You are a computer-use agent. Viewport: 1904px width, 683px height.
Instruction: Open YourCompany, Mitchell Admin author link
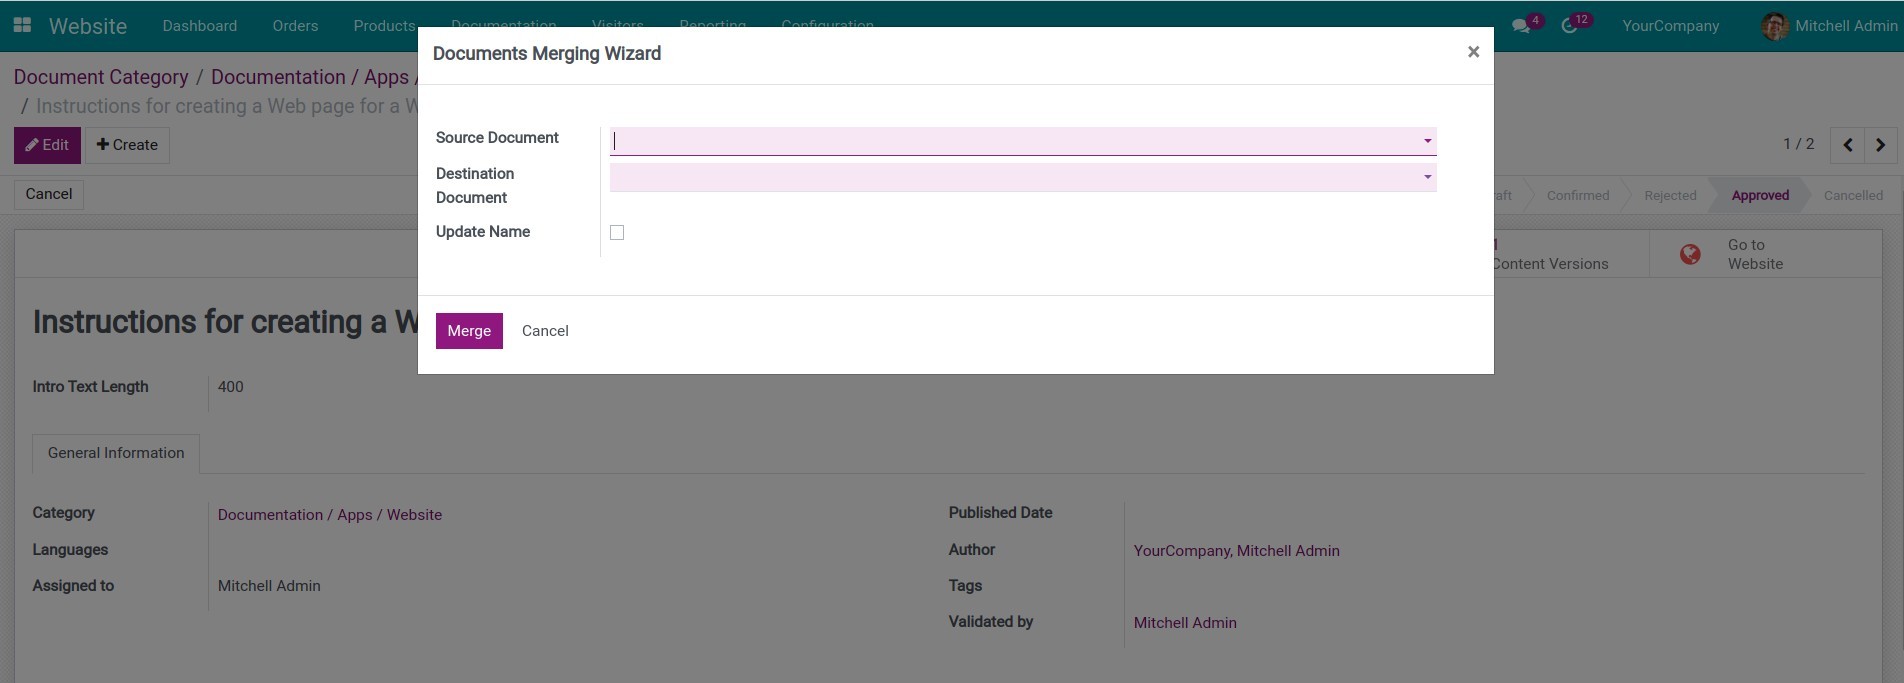click(1236, 551)
